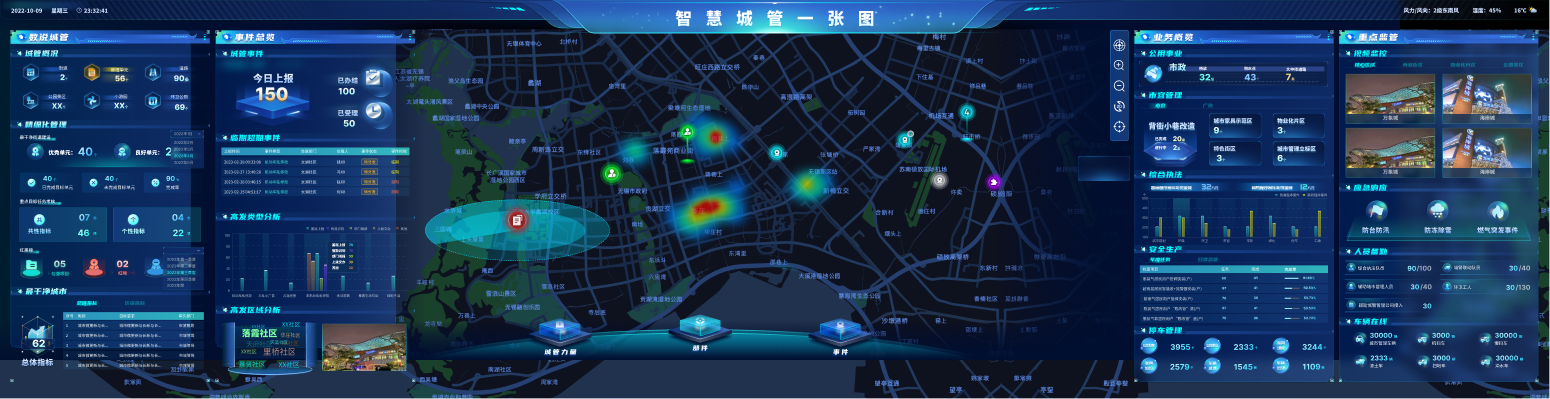The image size is (1550, 399).
Task: Click the purple marker on the map
Action: 994,182
